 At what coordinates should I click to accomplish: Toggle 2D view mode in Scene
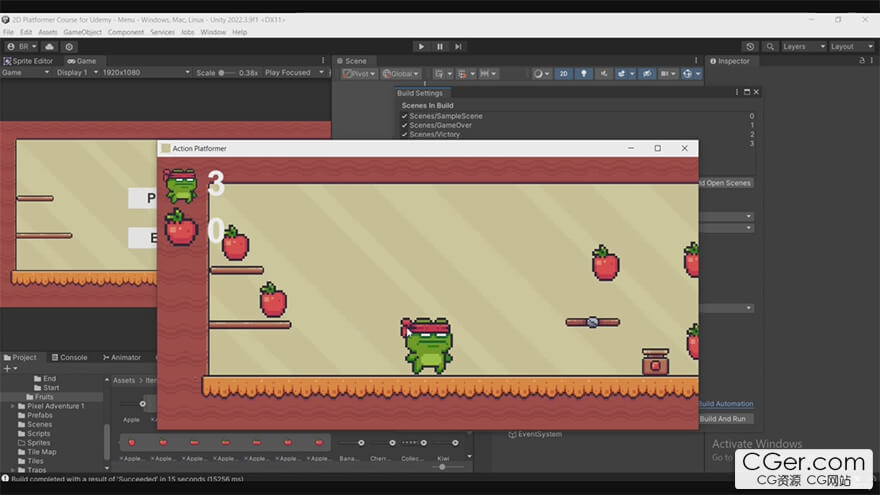click(x=563, y=73)
